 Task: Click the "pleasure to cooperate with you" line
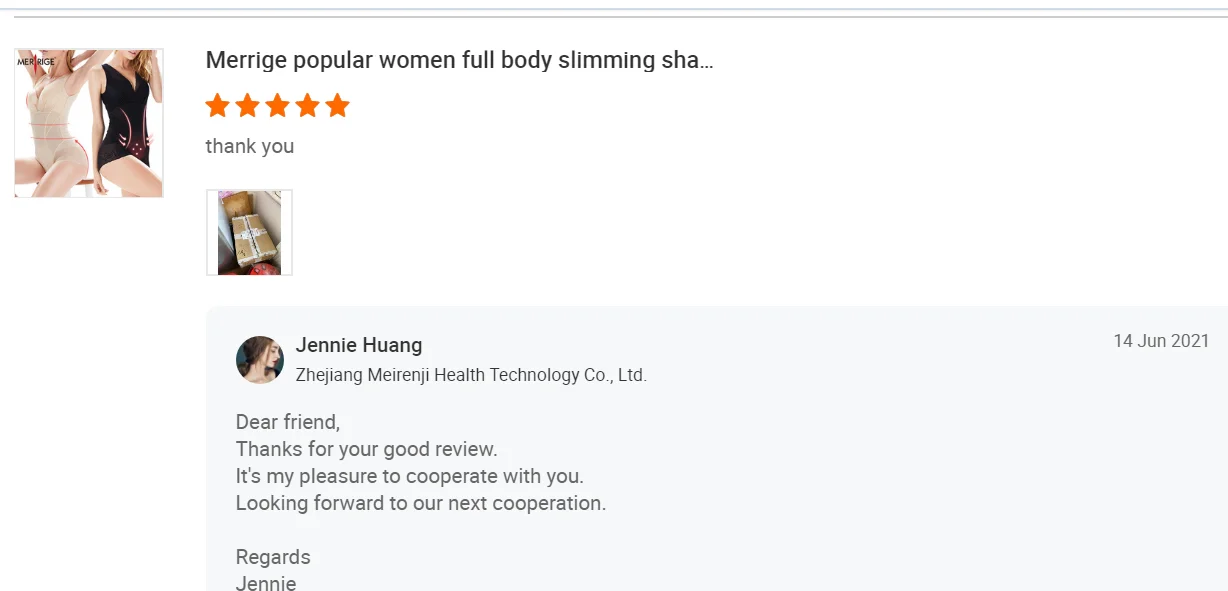click(x=409, y=476)
